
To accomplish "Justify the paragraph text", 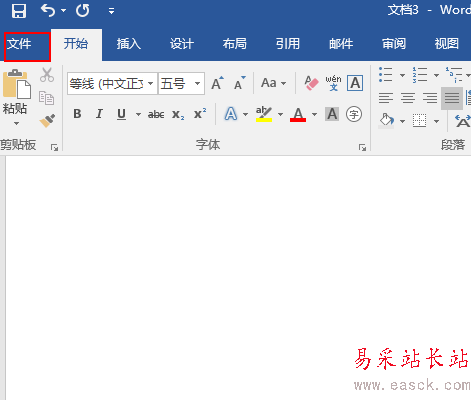I will coord(452,98).
